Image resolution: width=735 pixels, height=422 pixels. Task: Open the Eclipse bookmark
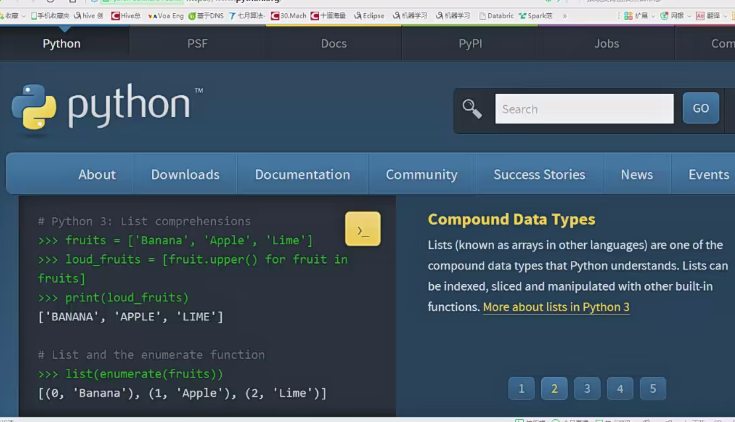(369, 16)
